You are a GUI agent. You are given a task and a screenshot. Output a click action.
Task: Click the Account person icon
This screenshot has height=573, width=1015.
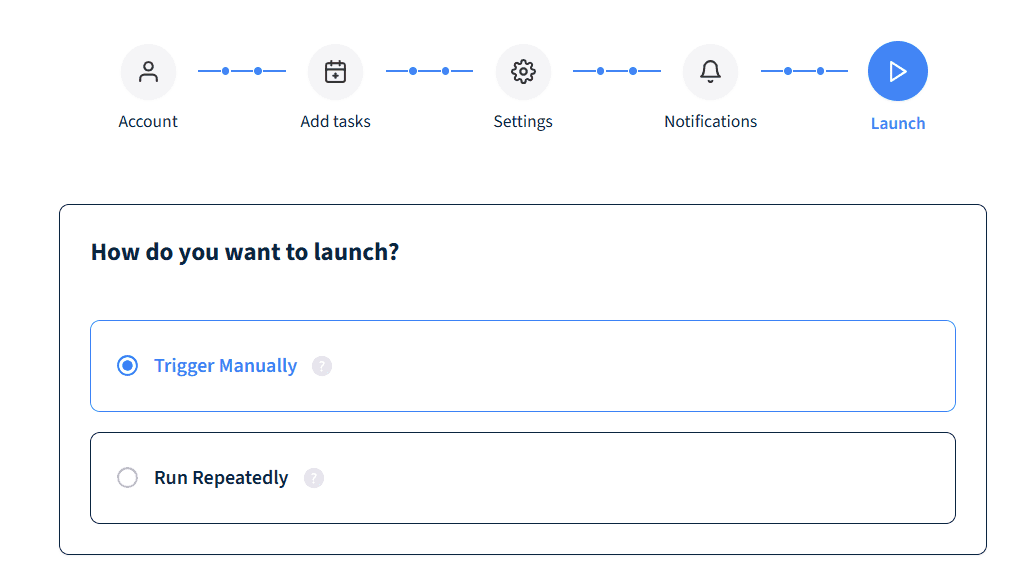148,72
